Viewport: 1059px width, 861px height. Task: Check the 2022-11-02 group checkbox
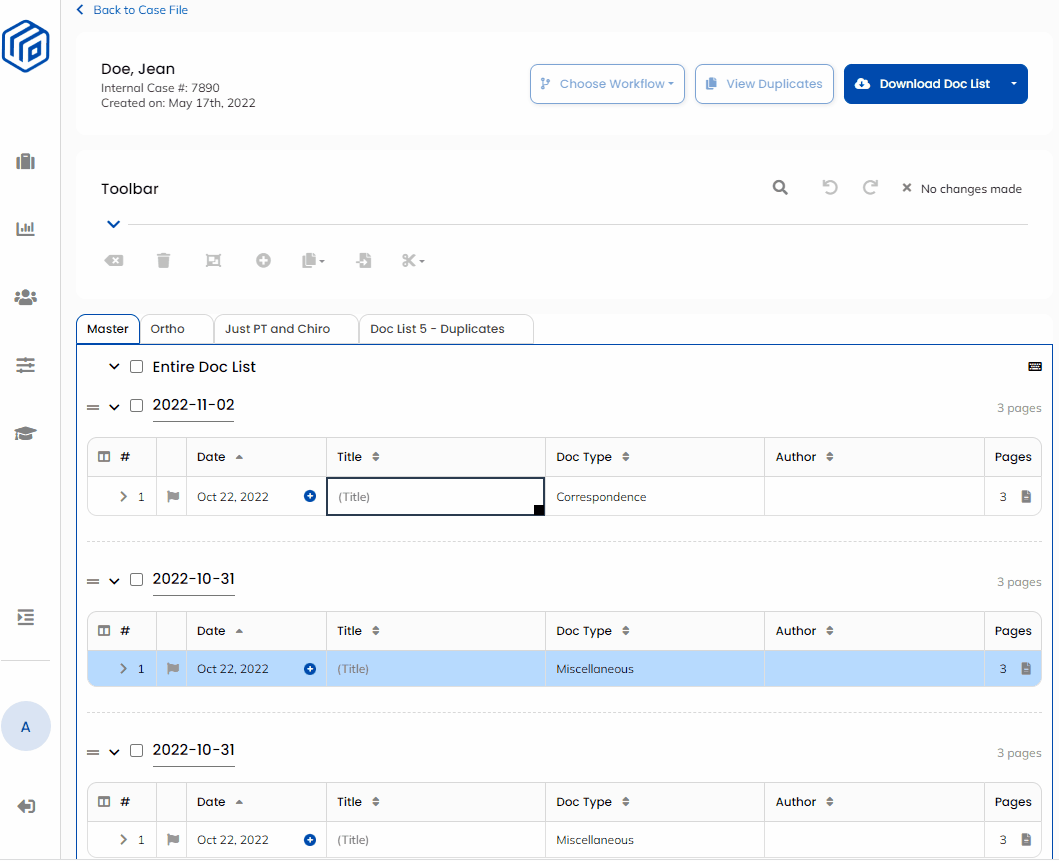pos(137,406)
